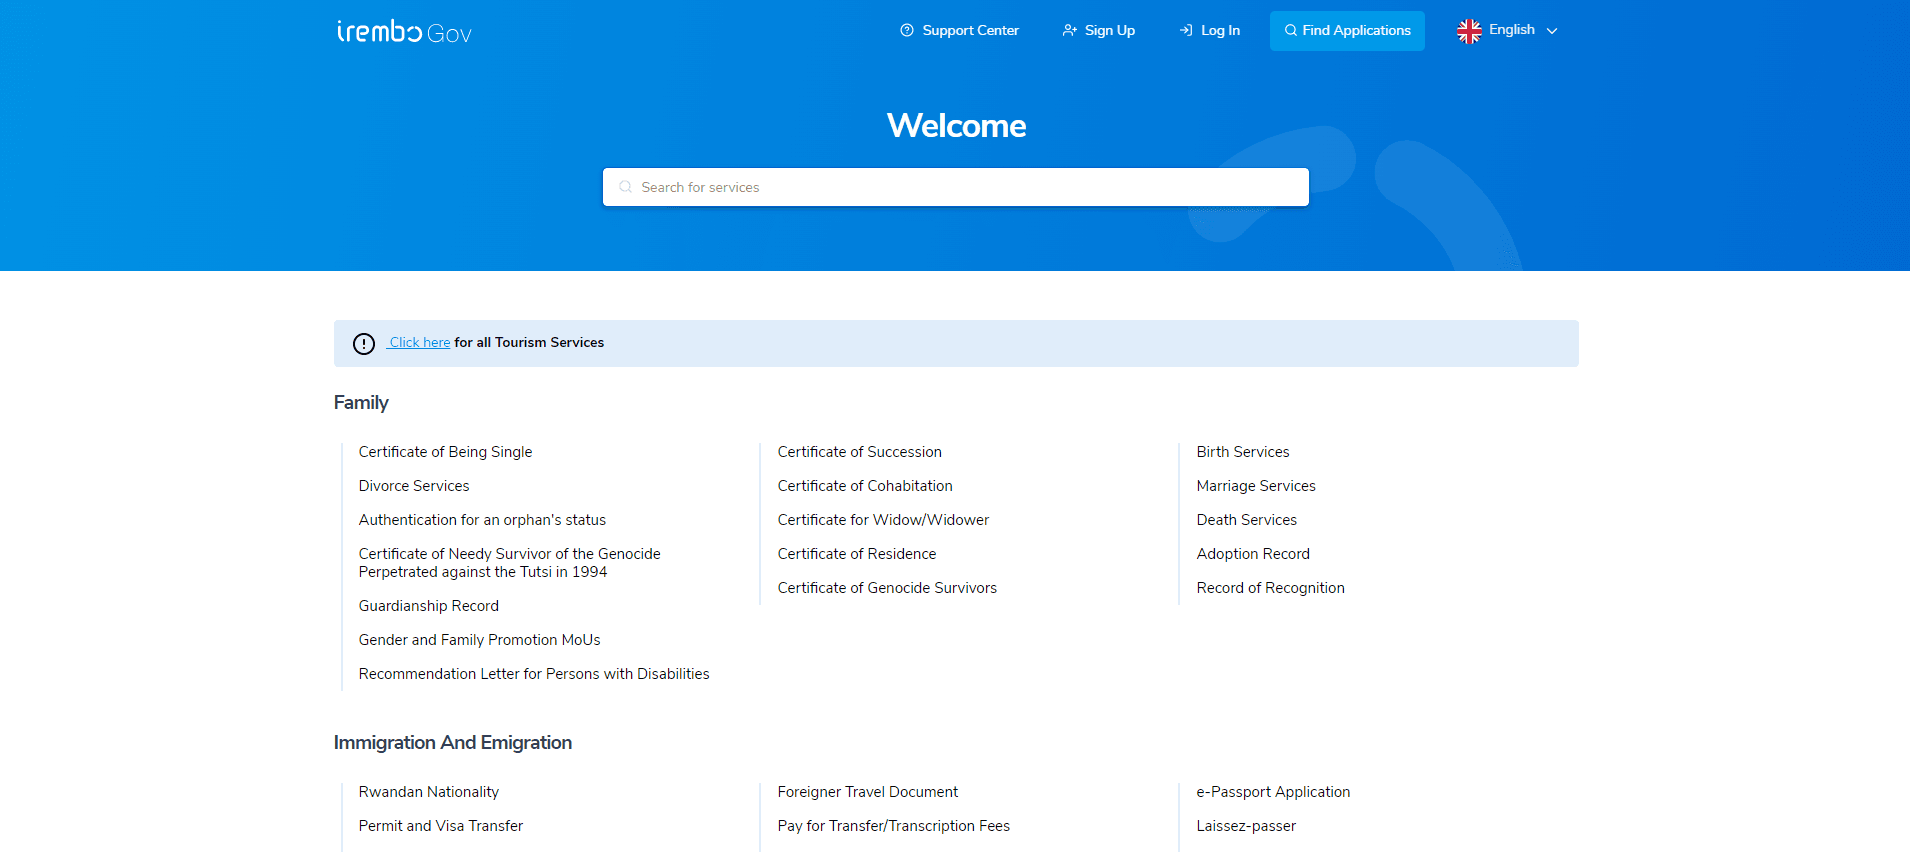Open Laissez-passer
The width and height of the screenshot is (1910, 852).
pos(1246,826)
